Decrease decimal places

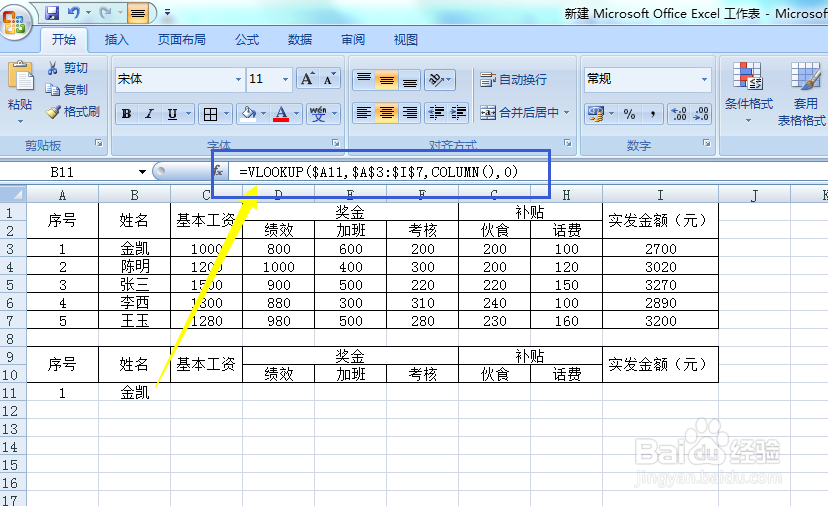coord(701,114)
